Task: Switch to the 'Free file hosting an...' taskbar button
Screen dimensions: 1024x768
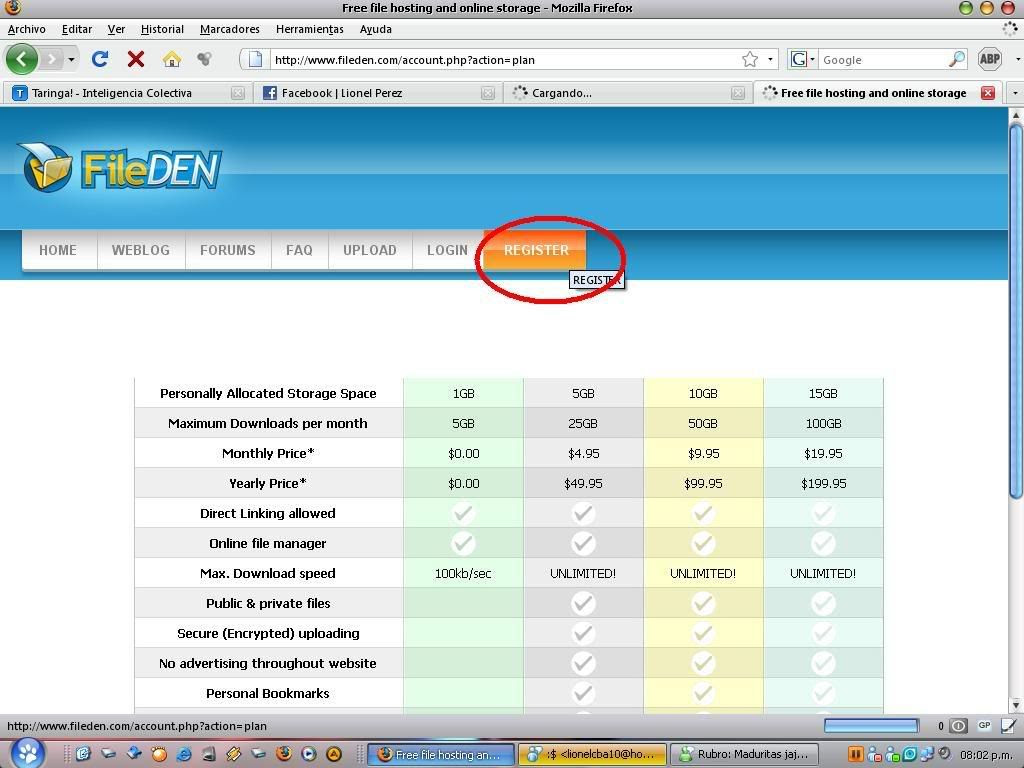Action: tap(441, 754)
